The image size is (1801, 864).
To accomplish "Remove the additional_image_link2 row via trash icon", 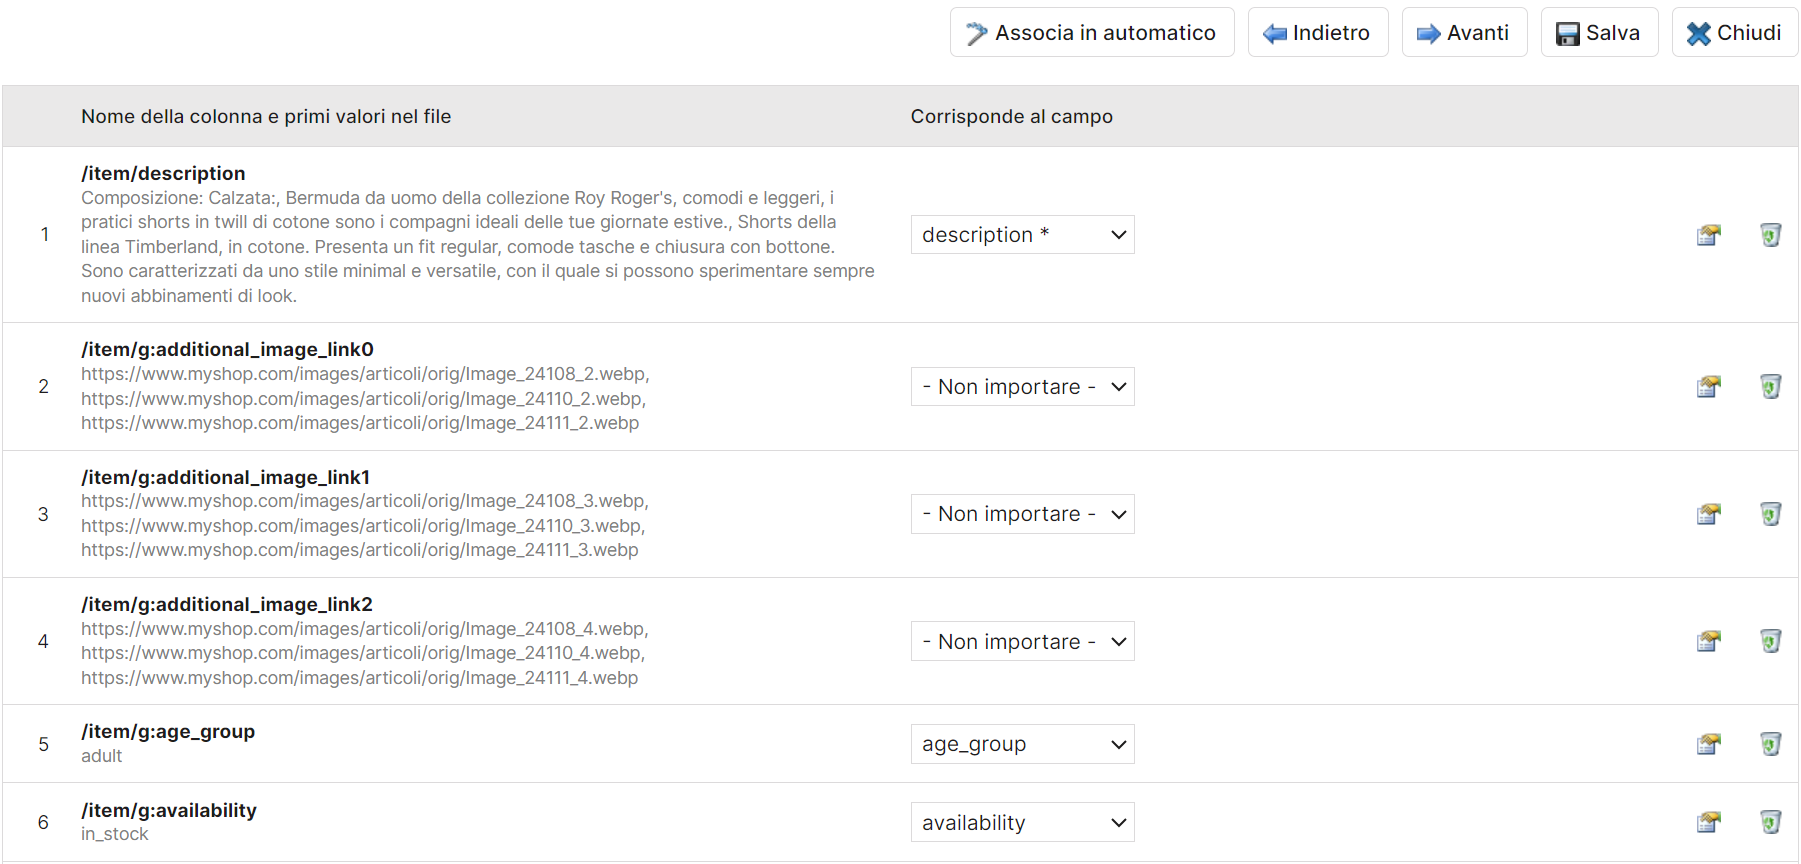I will [x=1770, y=641].
